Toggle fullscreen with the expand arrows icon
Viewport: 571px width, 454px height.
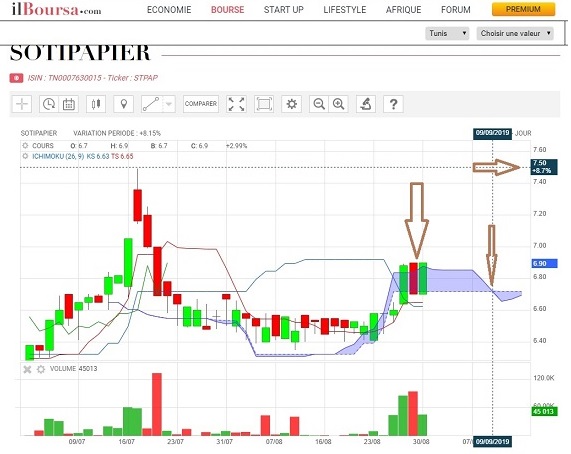pos(236,104)
